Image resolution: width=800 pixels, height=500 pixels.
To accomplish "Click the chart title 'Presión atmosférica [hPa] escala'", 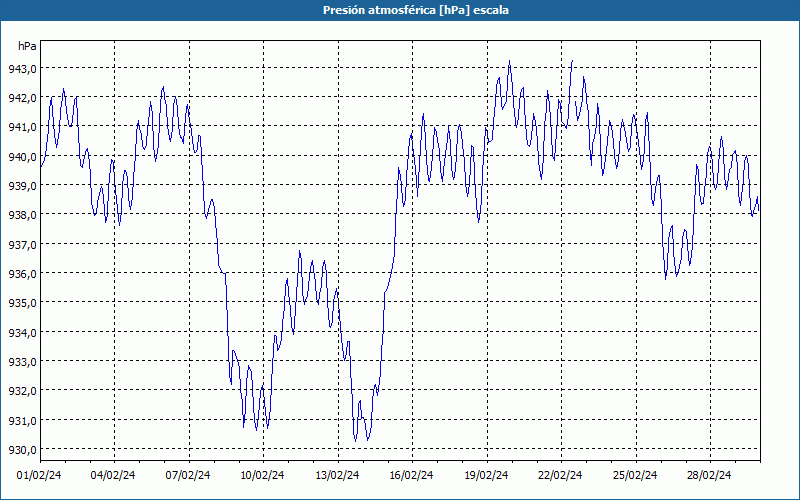I will (415, 10).
